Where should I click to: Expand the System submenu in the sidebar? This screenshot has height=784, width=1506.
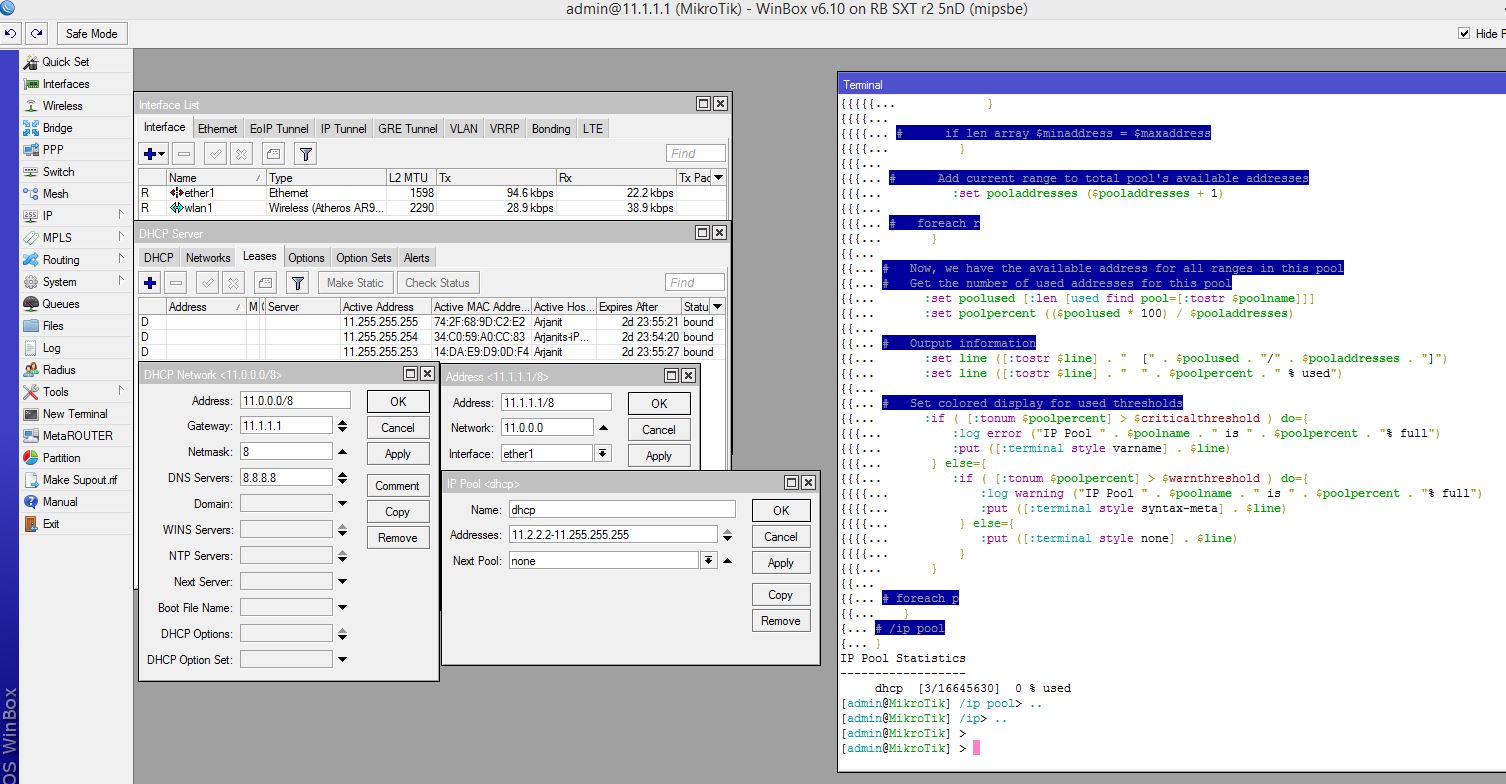(121, 282)
